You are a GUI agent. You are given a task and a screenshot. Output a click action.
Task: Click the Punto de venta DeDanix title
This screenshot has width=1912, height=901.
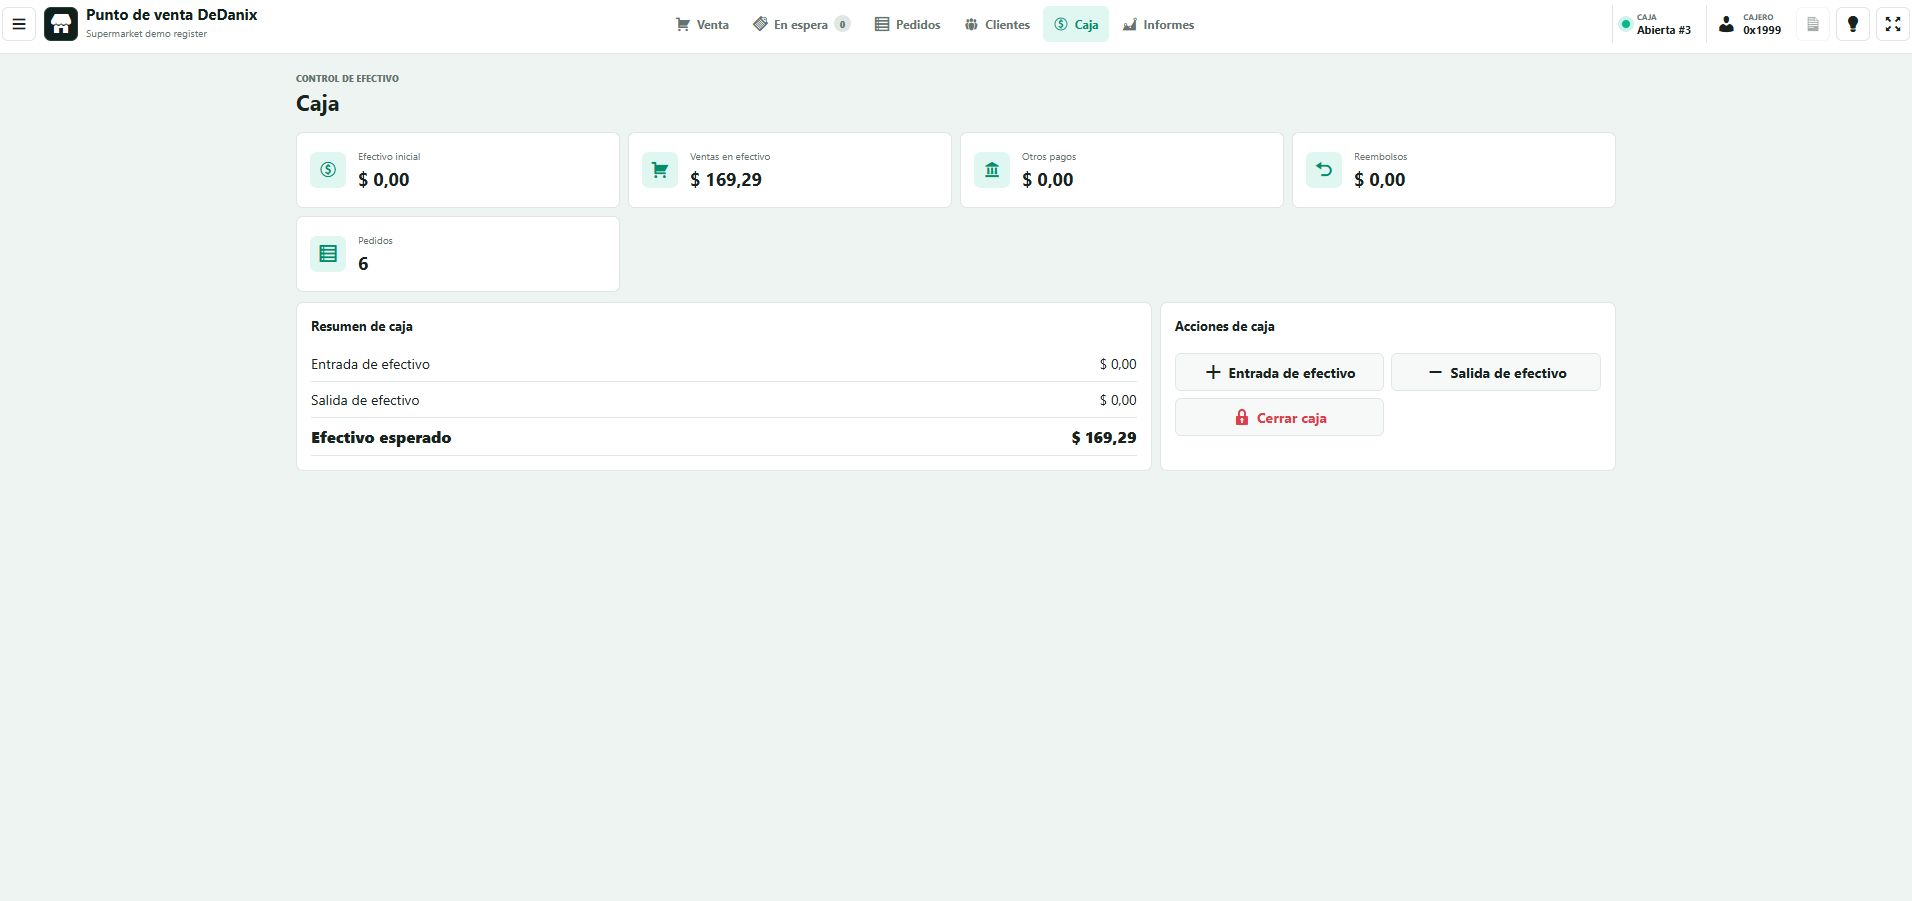[x=171, y=15]
